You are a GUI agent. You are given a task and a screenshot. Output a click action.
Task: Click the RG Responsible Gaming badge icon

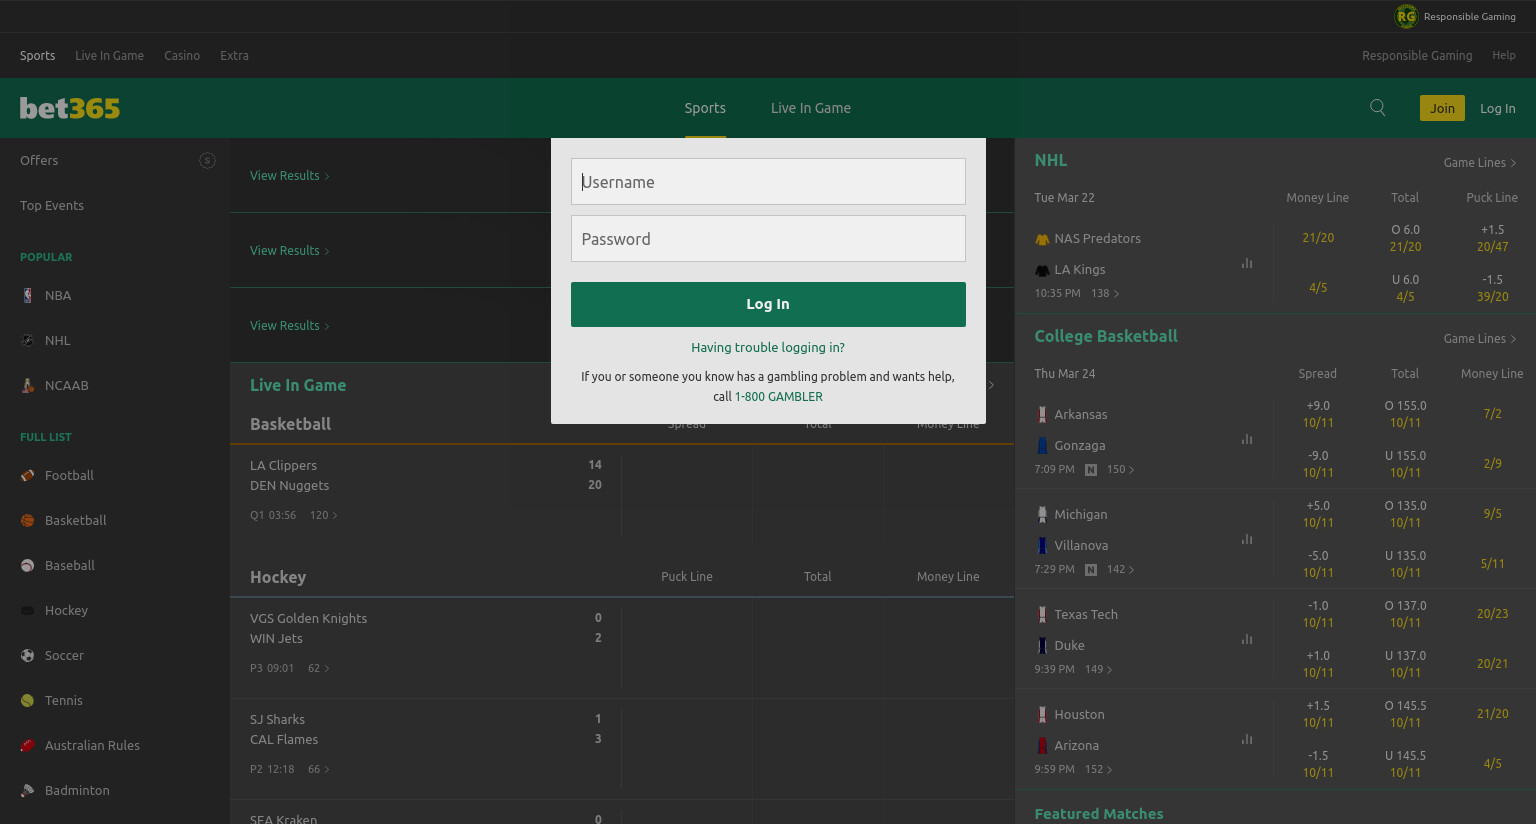(1406, 16)
